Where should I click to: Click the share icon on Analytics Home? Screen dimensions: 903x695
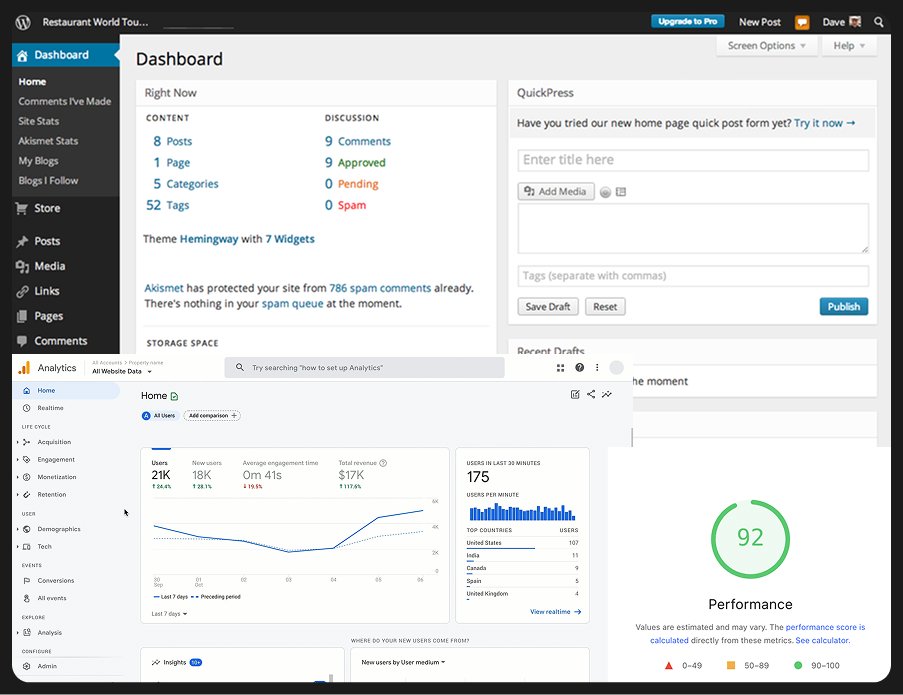click(591, 395)
